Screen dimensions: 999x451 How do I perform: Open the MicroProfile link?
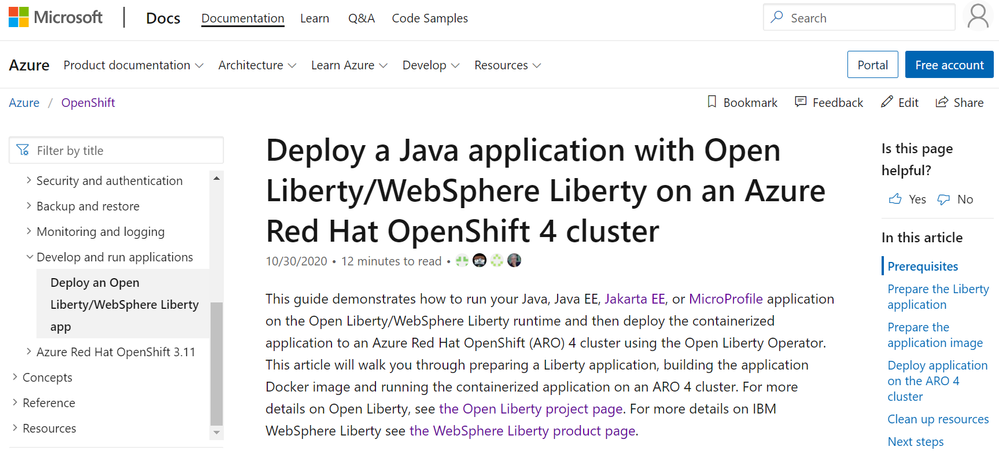725,299
